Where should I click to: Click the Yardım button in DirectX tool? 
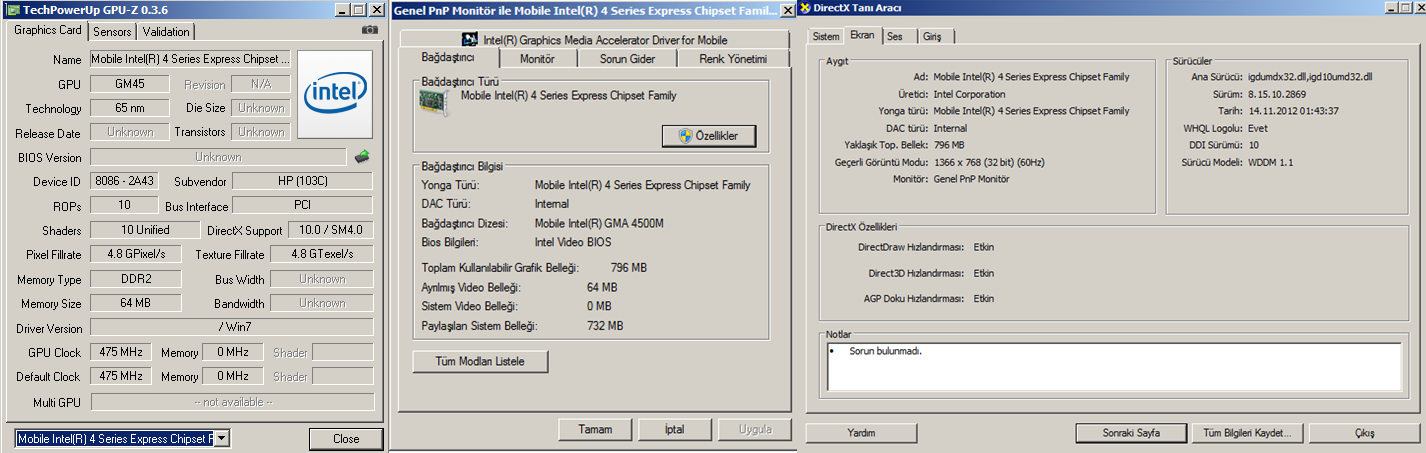coord(861,433)
